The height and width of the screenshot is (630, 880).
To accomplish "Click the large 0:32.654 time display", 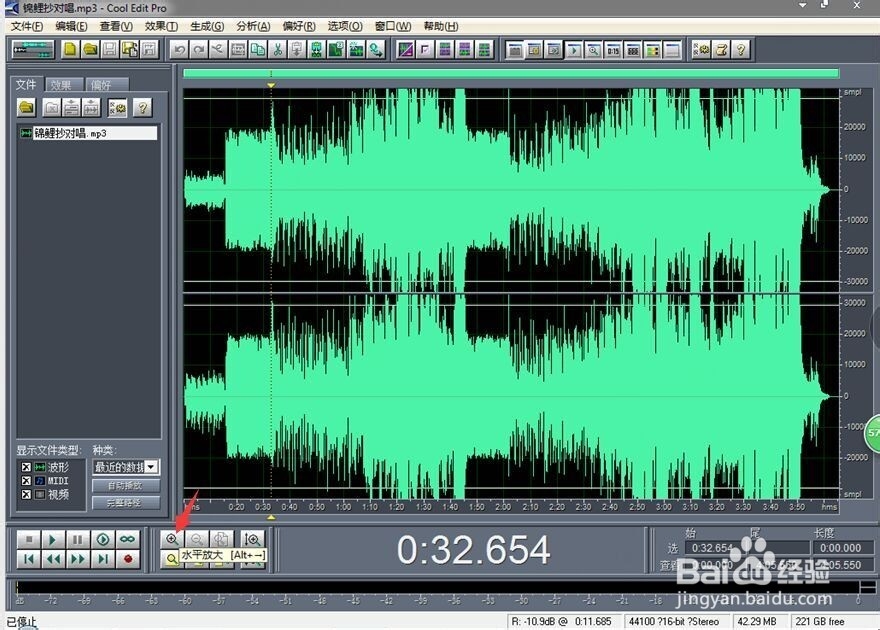I will click(473, 549).
